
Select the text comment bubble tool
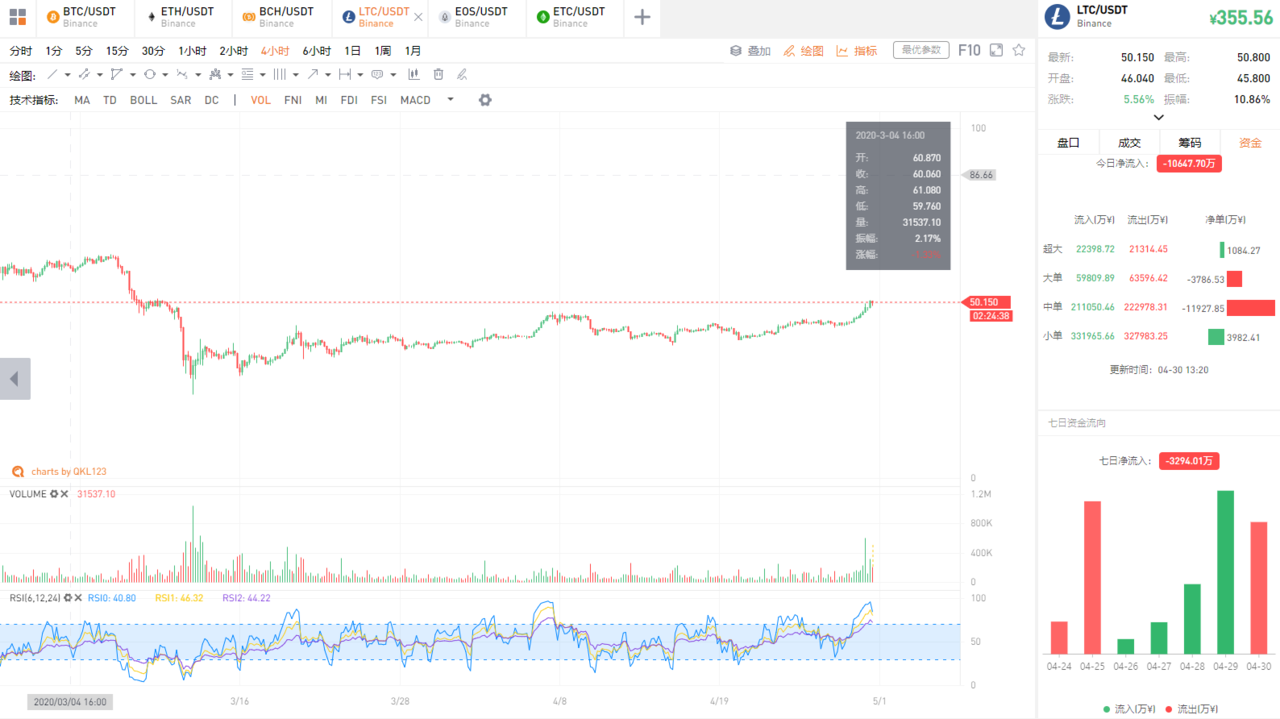click(377, 75)
